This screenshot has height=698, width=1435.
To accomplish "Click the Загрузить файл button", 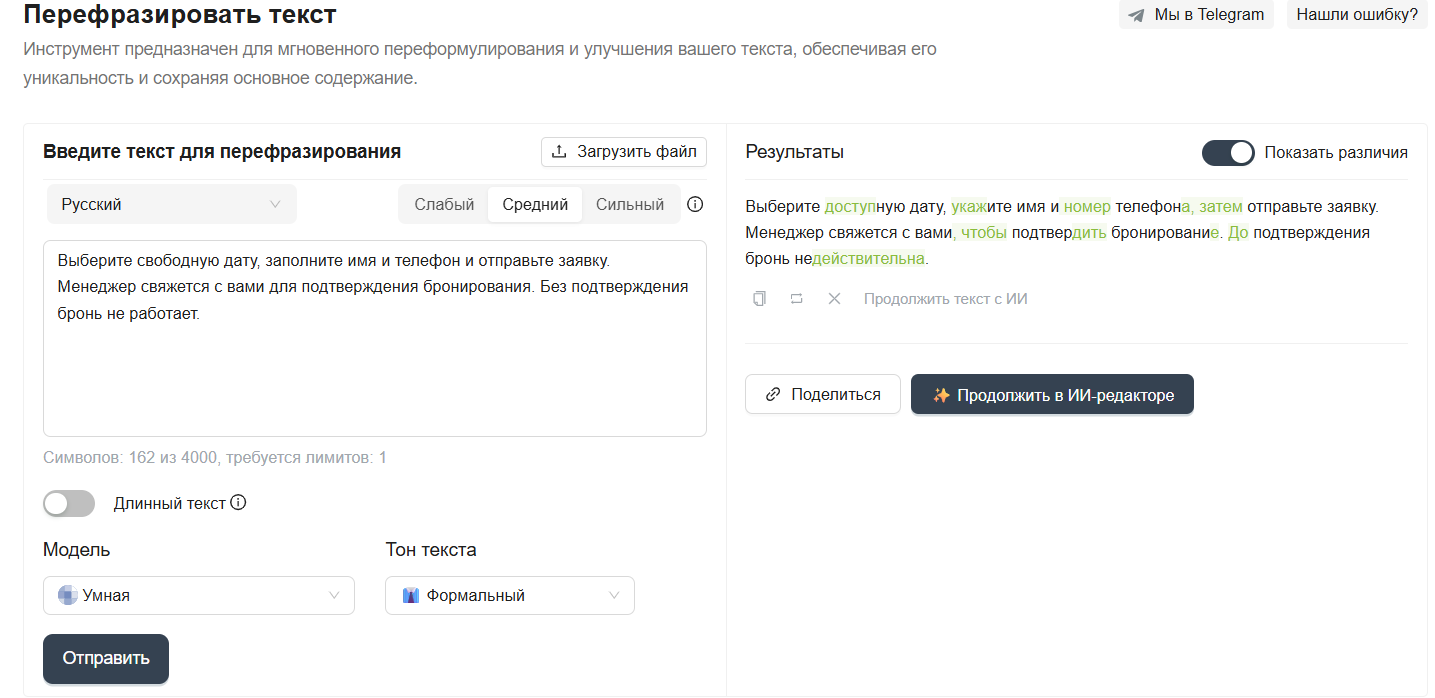I will [x=624, y=152].
